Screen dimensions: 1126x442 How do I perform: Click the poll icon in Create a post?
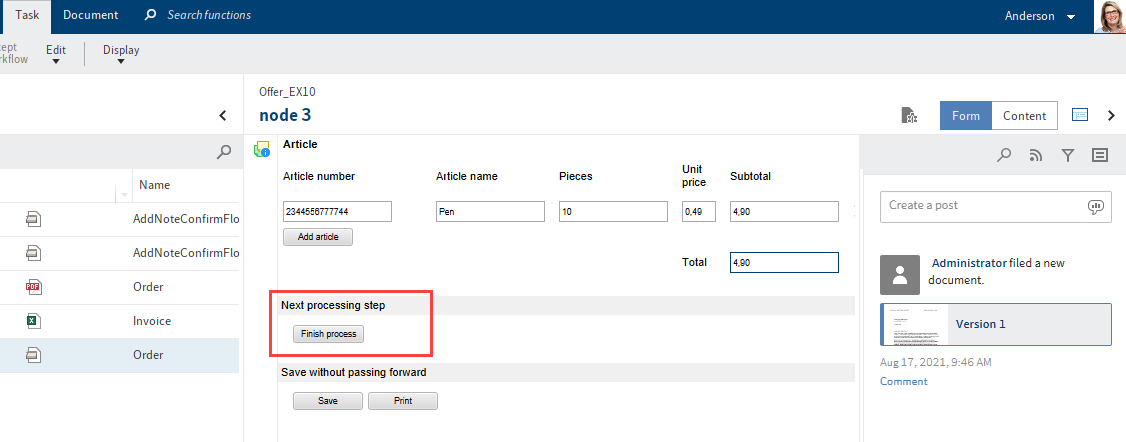pos(1095,206)
